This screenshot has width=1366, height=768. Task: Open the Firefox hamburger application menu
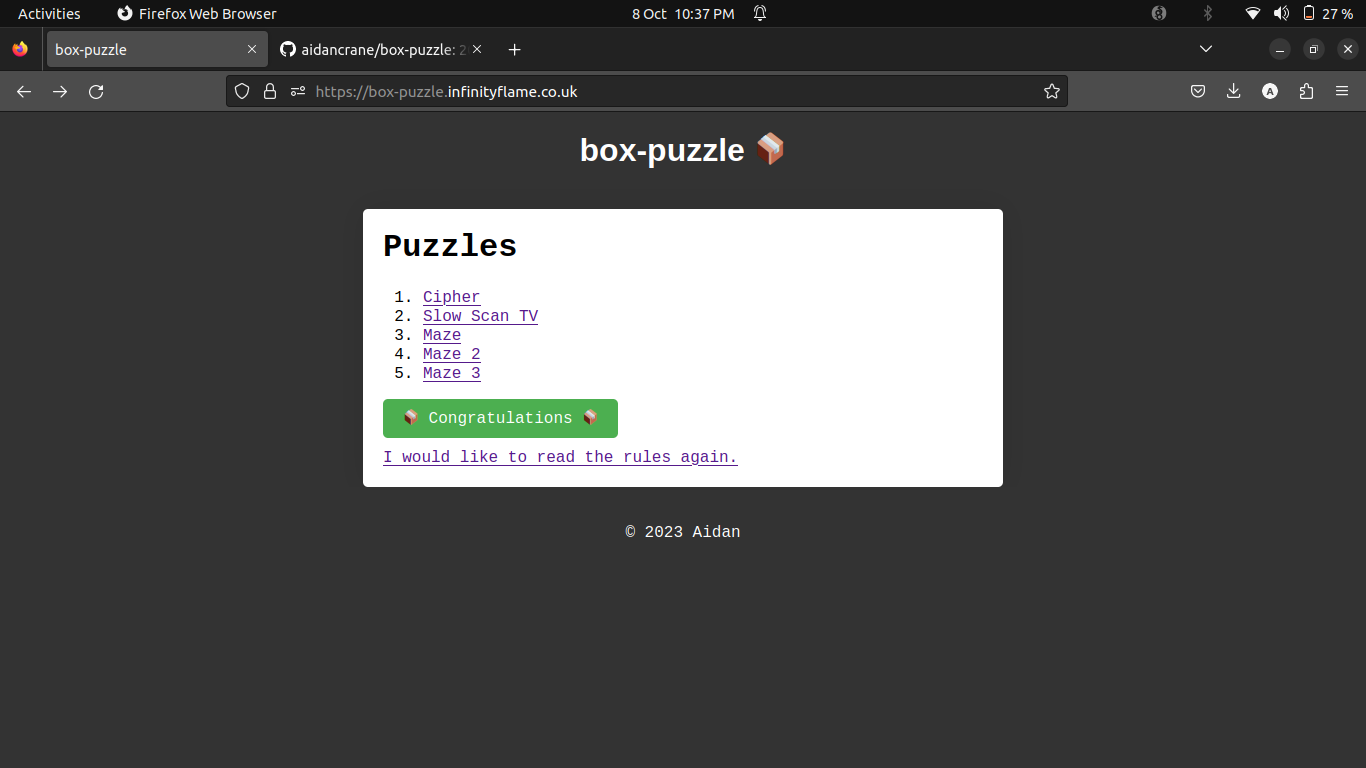[x=1342, y=91]
